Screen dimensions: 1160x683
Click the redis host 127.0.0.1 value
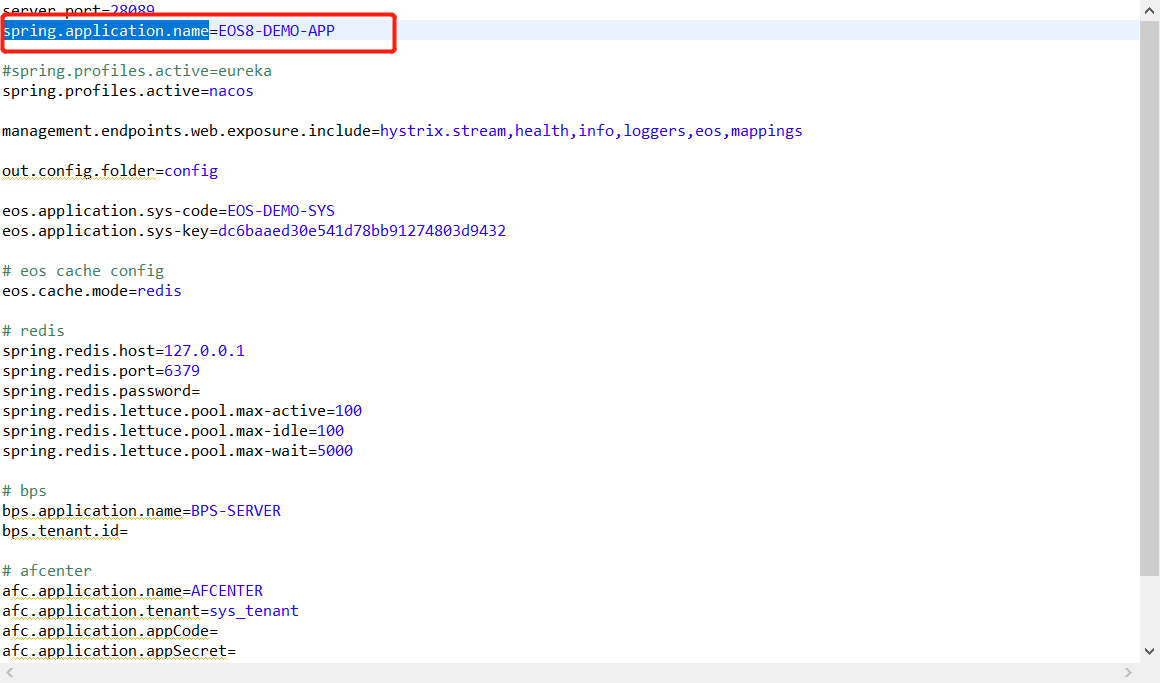pos(204,351)
